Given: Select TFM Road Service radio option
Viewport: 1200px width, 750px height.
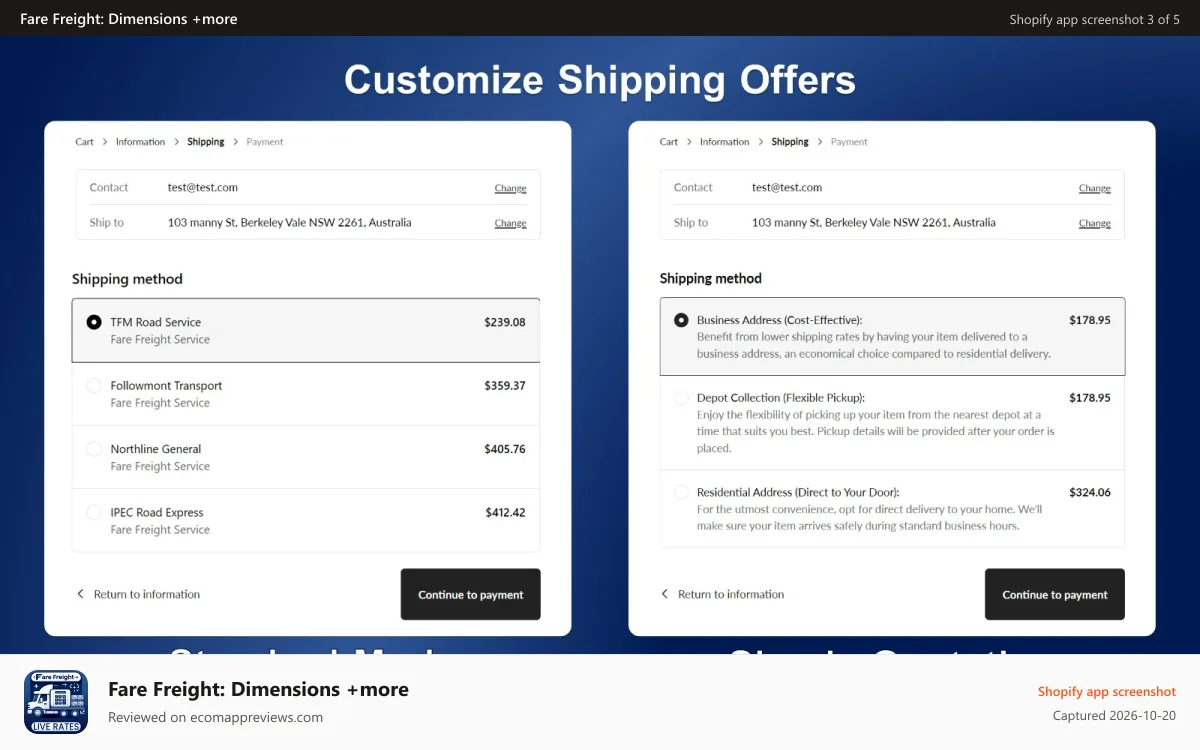Looking at the screenshot, I should (x=94, y=322).
